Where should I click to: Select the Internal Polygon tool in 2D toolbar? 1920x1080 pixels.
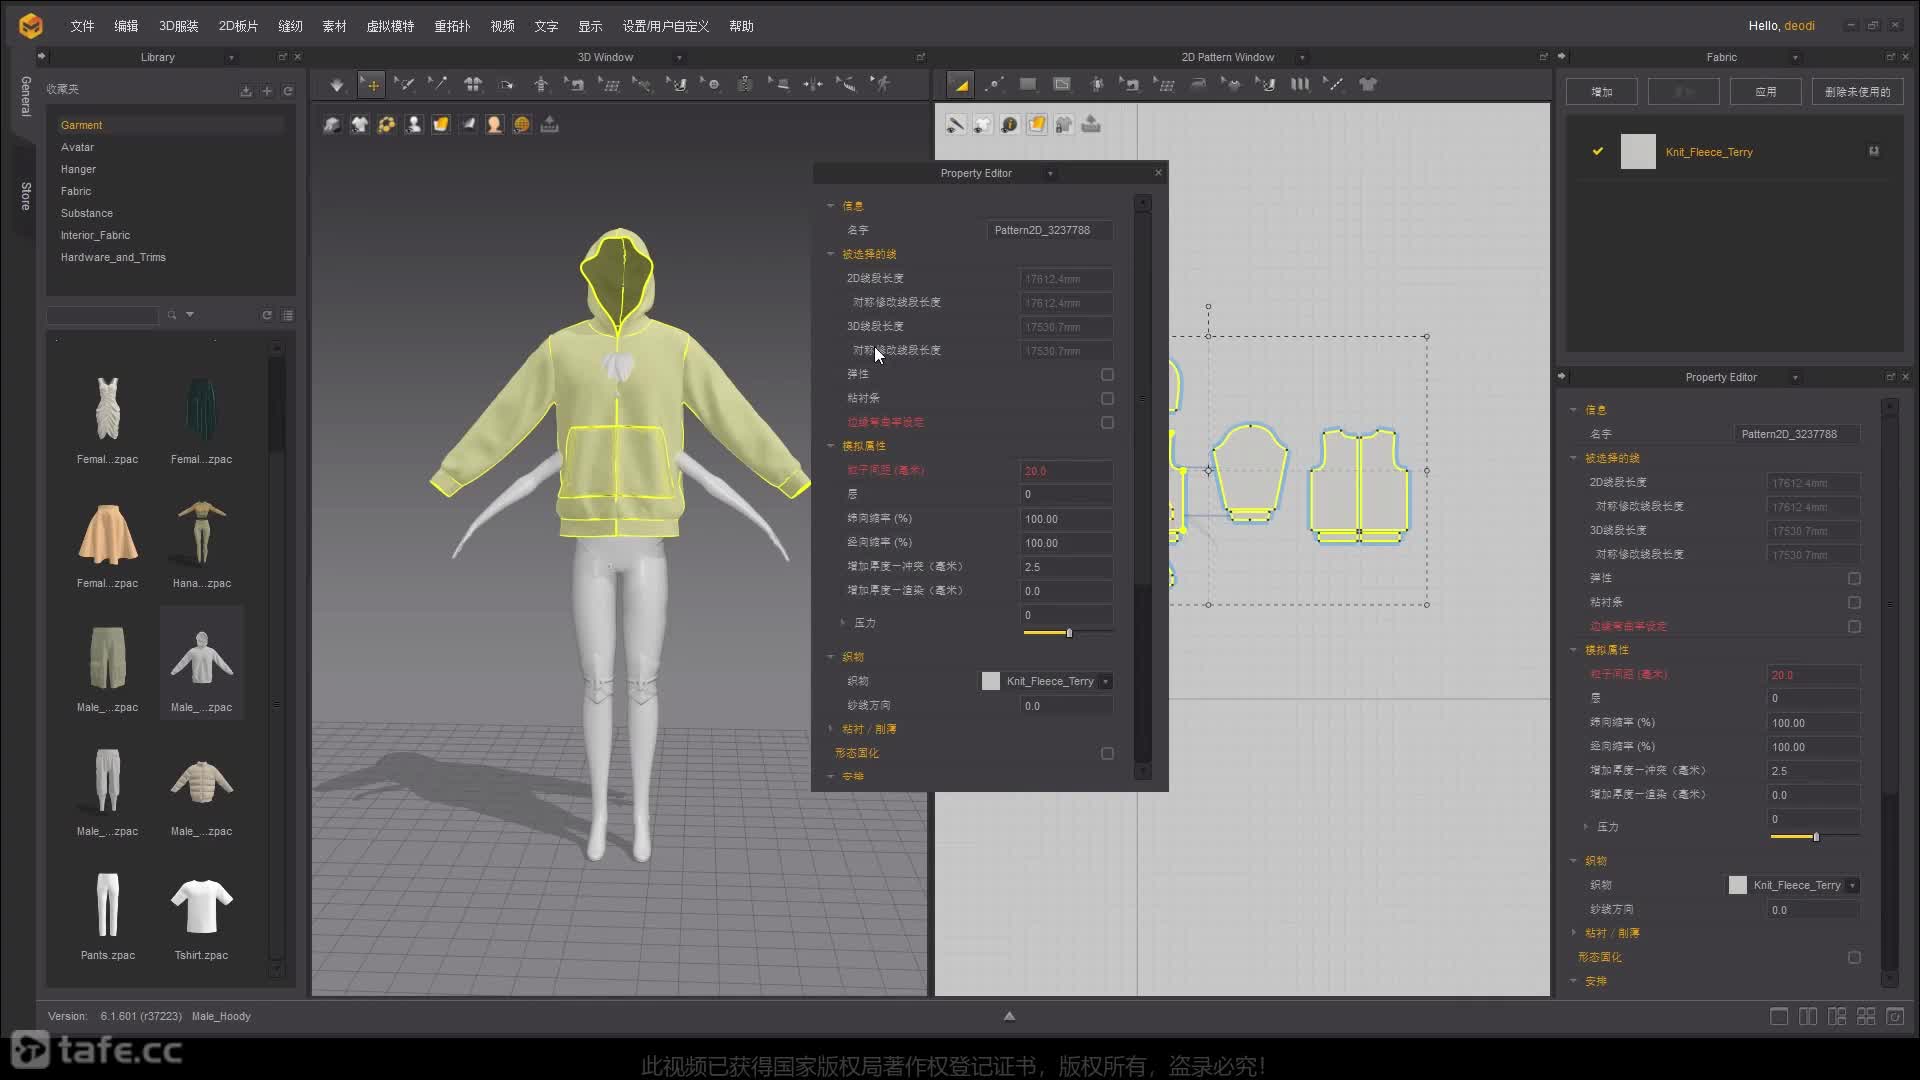1062,85
